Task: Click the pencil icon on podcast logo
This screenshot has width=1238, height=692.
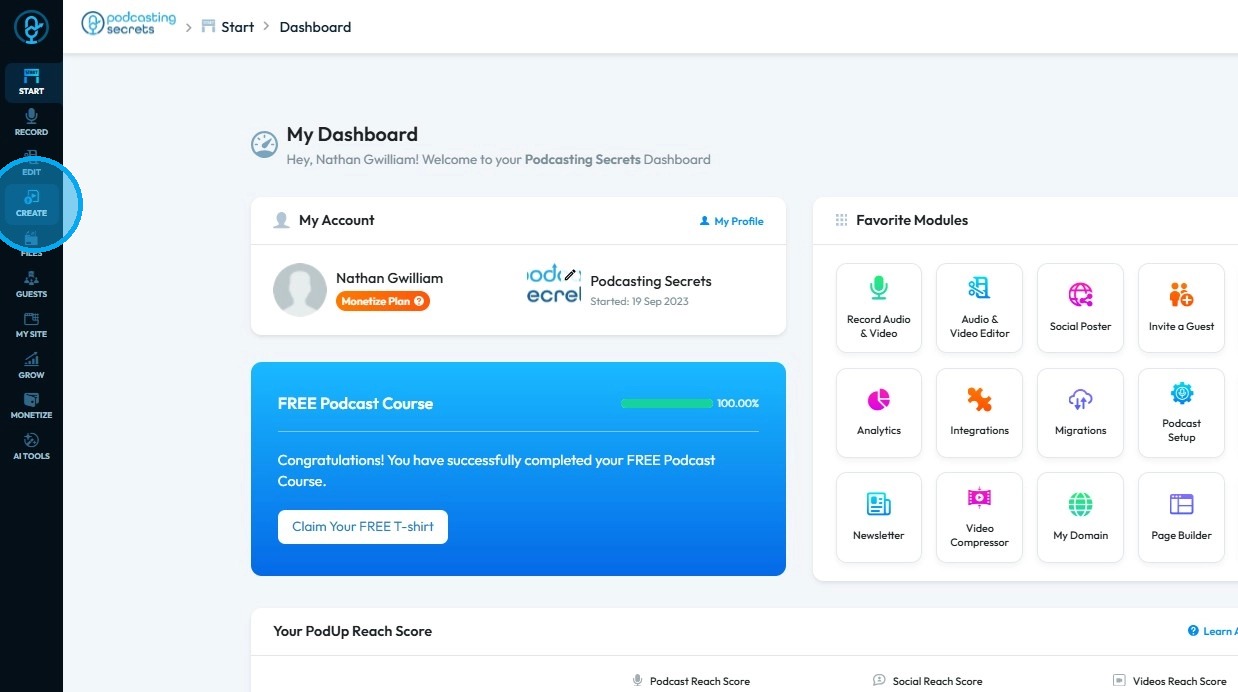Action: tap(570, 274)
